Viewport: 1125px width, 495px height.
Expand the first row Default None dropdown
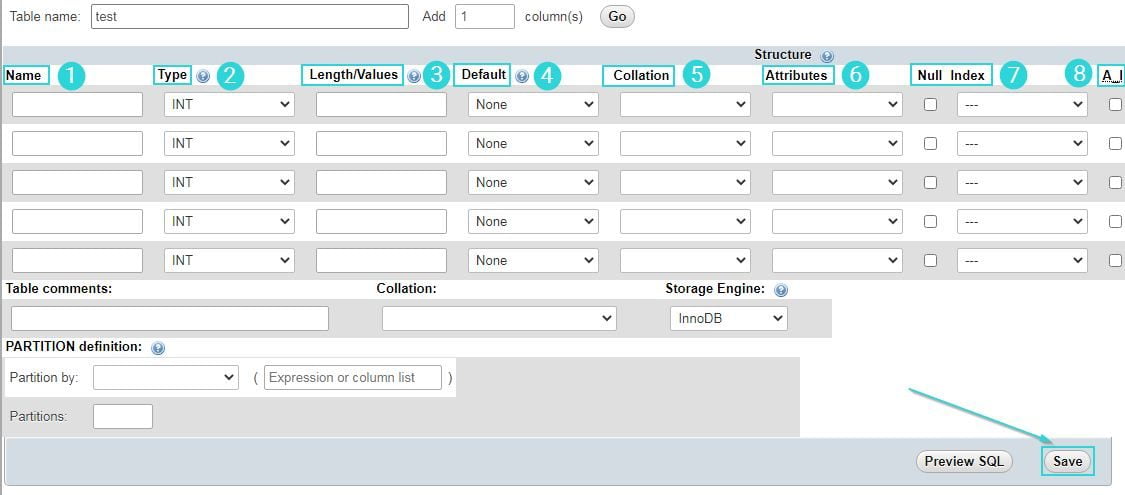pos(533,104)
